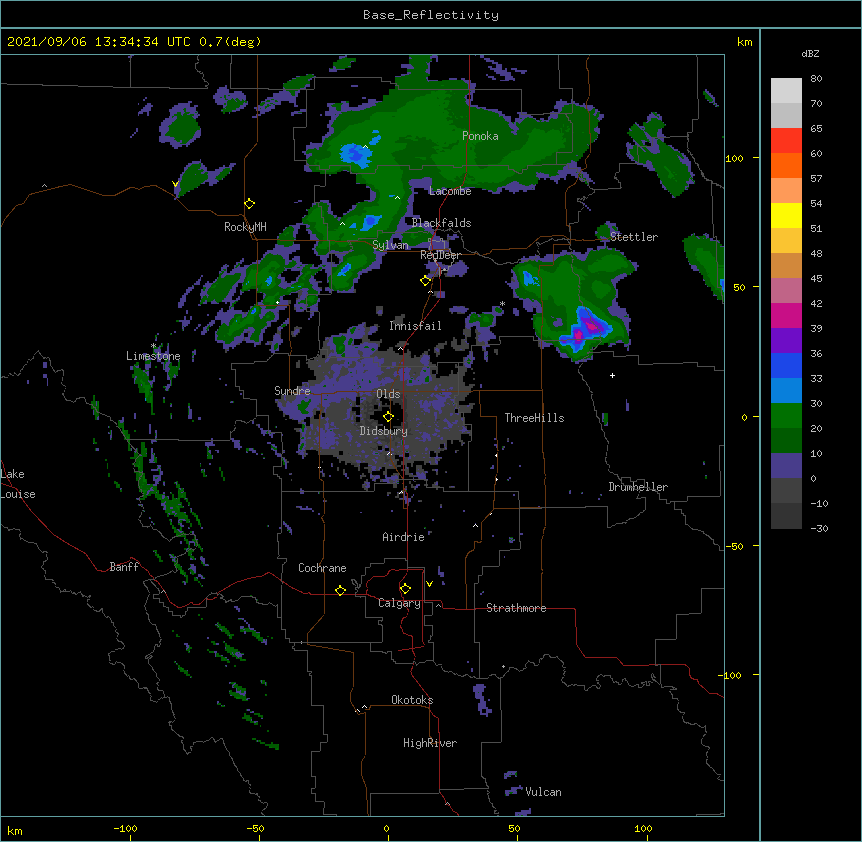This screenshot has width=862, height=842.
Task: Click the Calgary city label
Action: point(400,603)
